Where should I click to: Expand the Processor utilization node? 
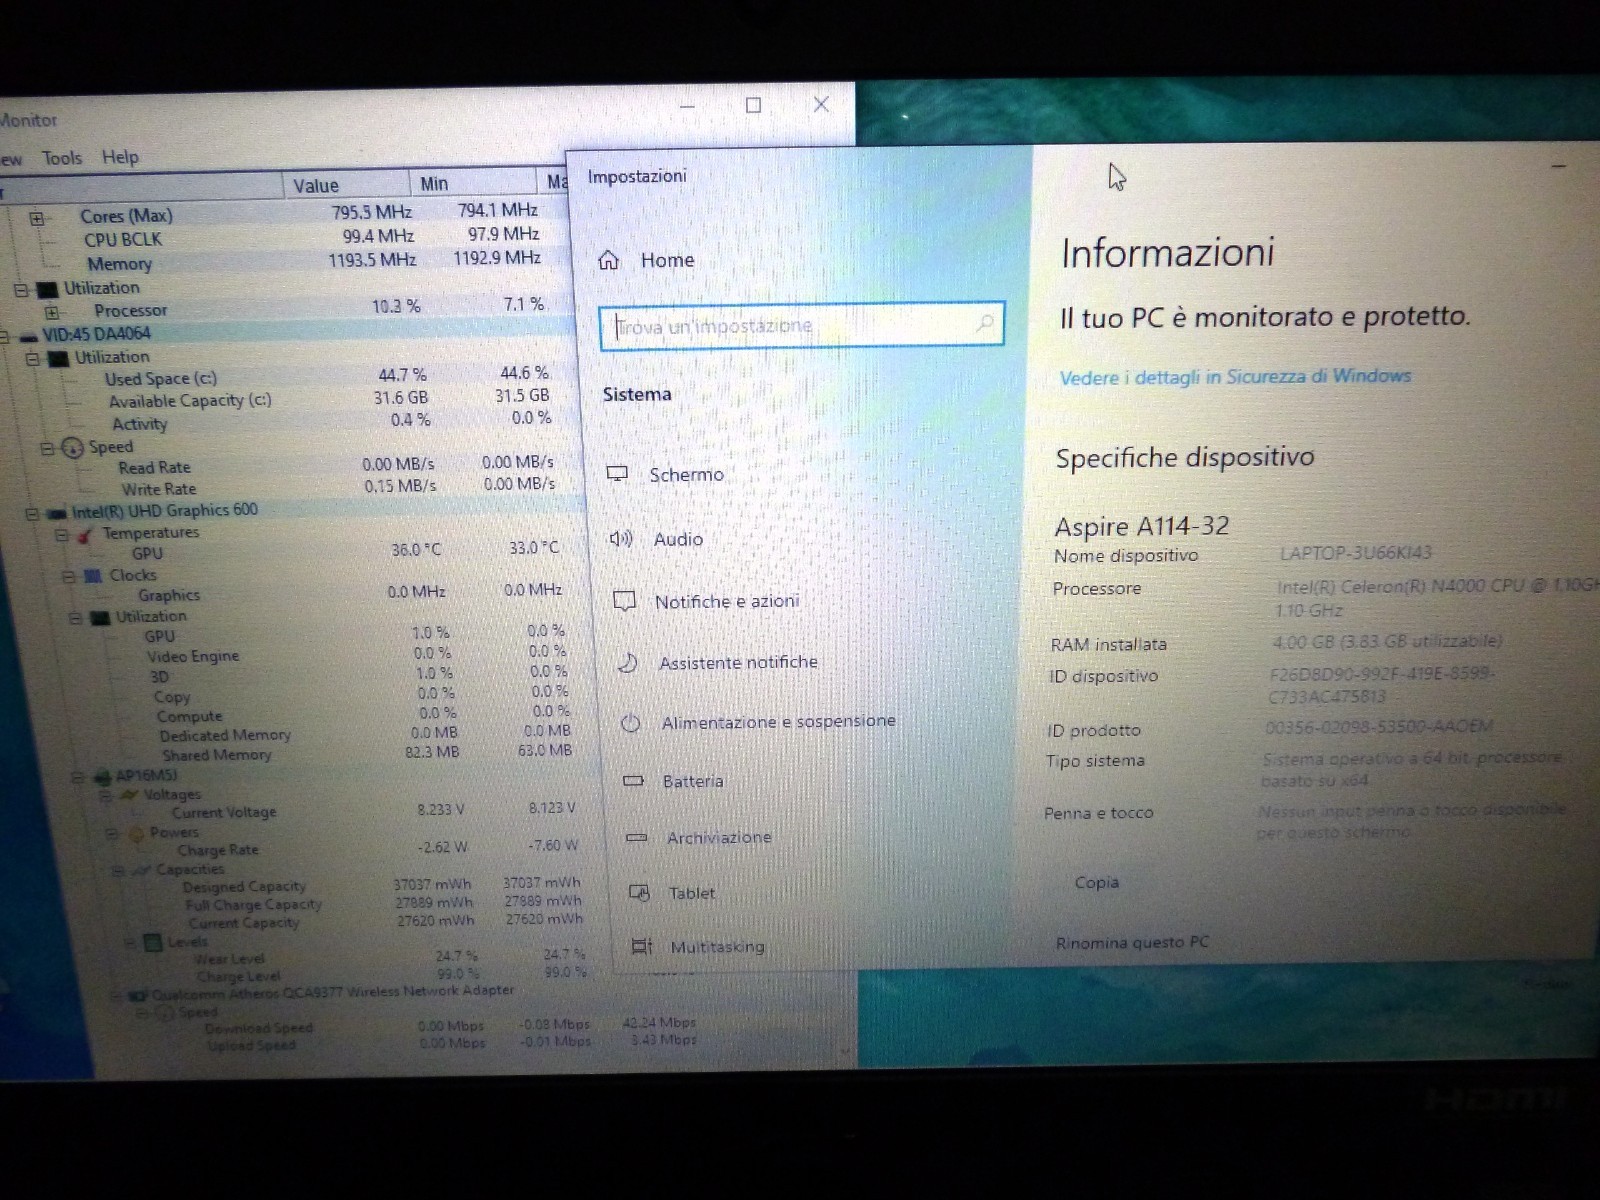coord(52,312)
